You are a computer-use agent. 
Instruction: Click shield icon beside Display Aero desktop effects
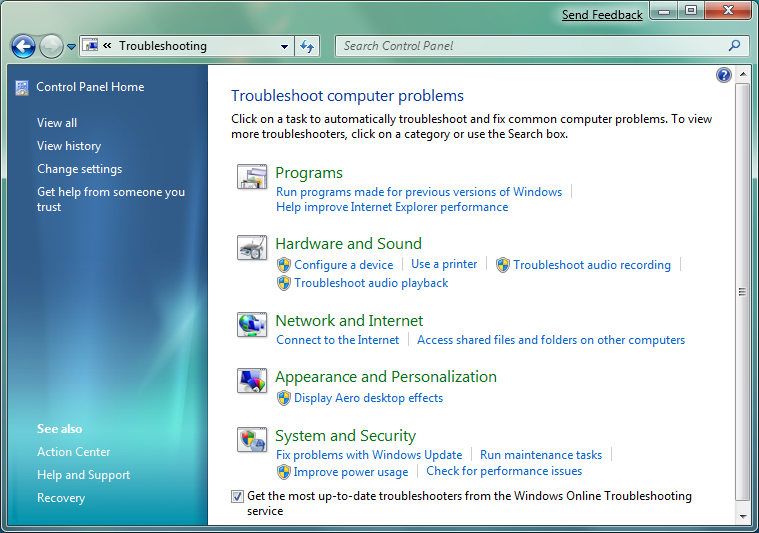pyautogui.click(x=284, y=398)
